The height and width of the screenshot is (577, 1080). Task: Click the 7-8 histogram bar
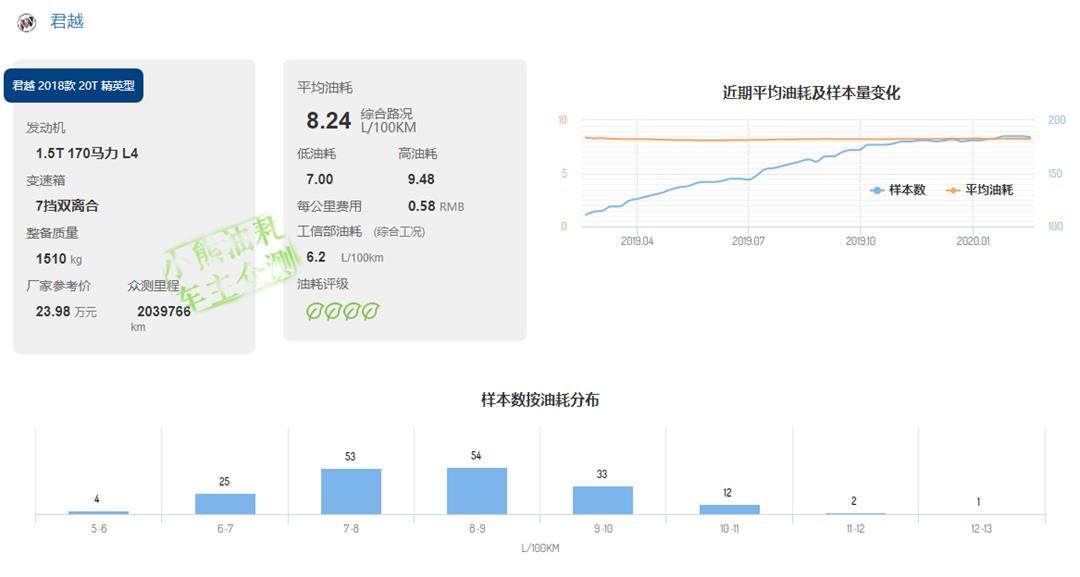(x=350, y=491)
